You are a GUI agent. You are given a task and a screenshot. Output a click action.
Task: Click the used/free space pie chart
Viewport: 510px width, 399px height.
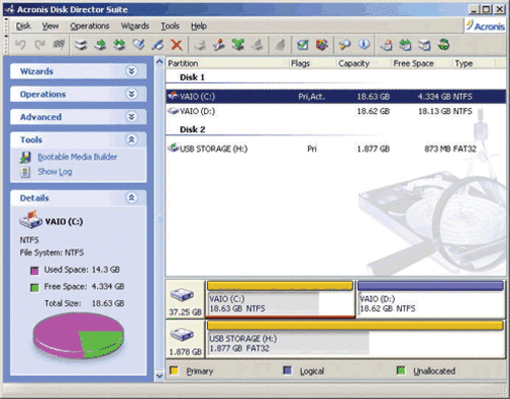[78, 335]
